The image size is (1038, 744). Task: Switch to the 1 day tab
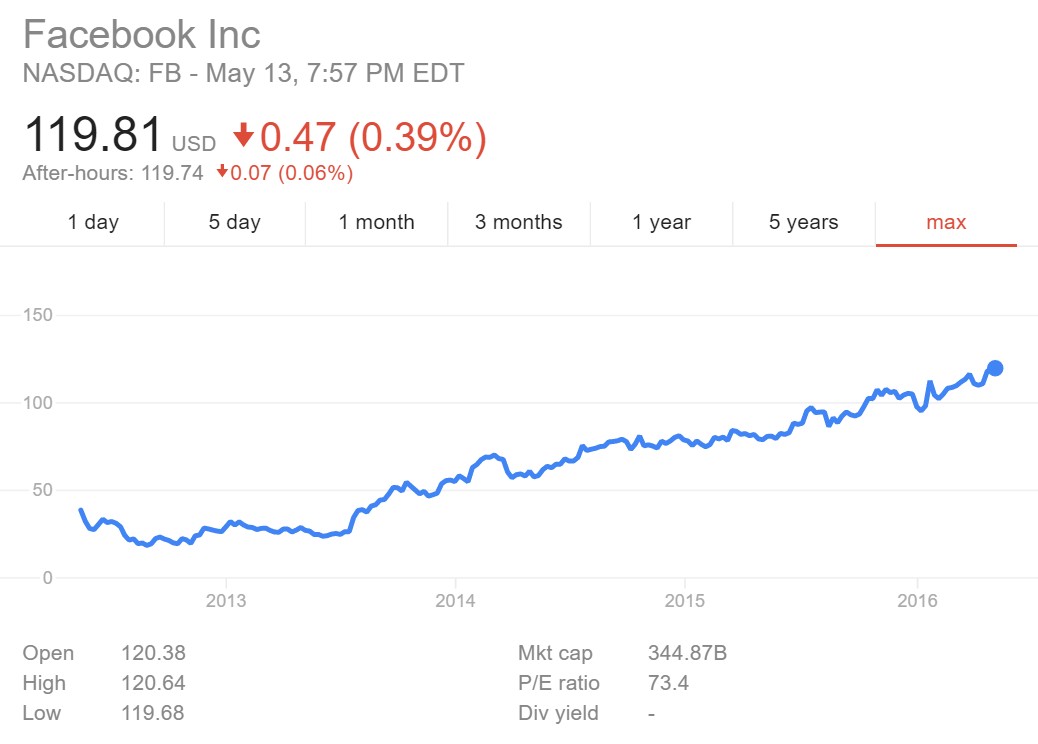93,222
